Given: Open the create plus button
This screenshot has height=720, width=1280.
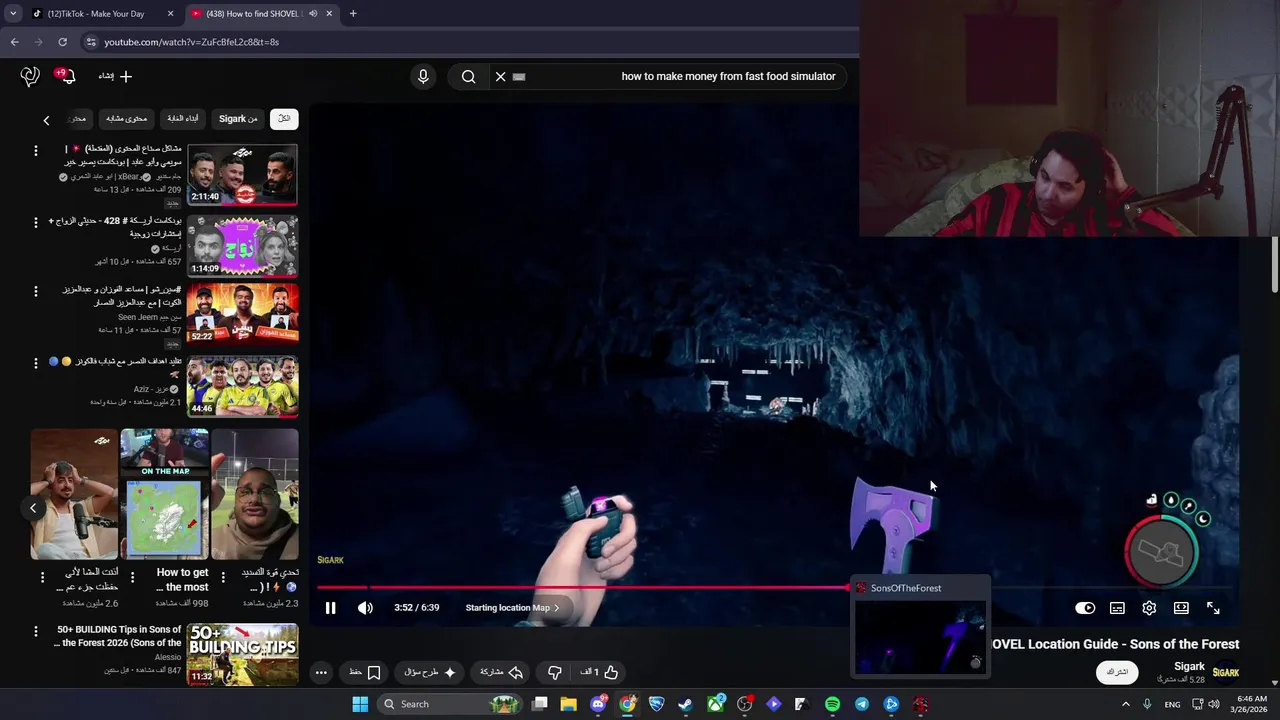Looking at the screenshot, I should 115,76.
